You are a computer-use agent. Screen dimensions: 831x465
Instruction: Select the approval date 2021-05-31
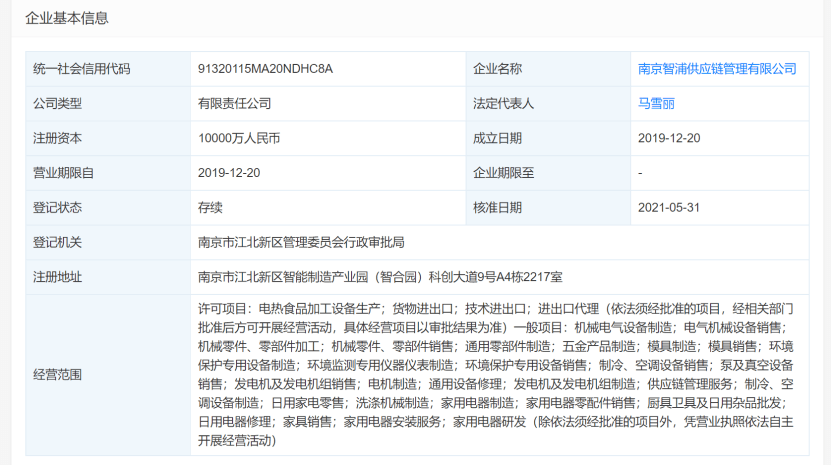(x=669, y=208)
